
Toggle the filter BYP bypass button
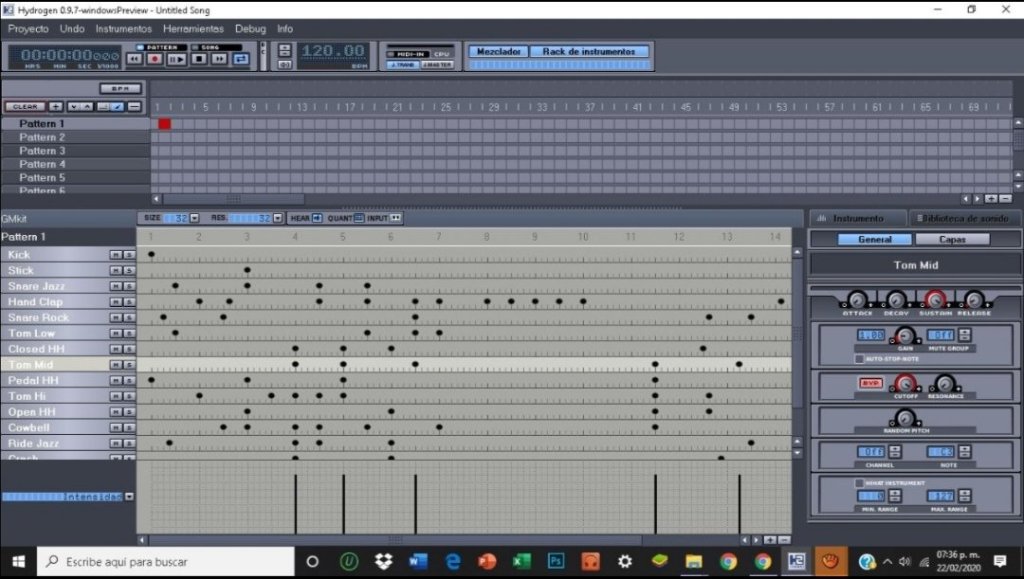(869, 383)
